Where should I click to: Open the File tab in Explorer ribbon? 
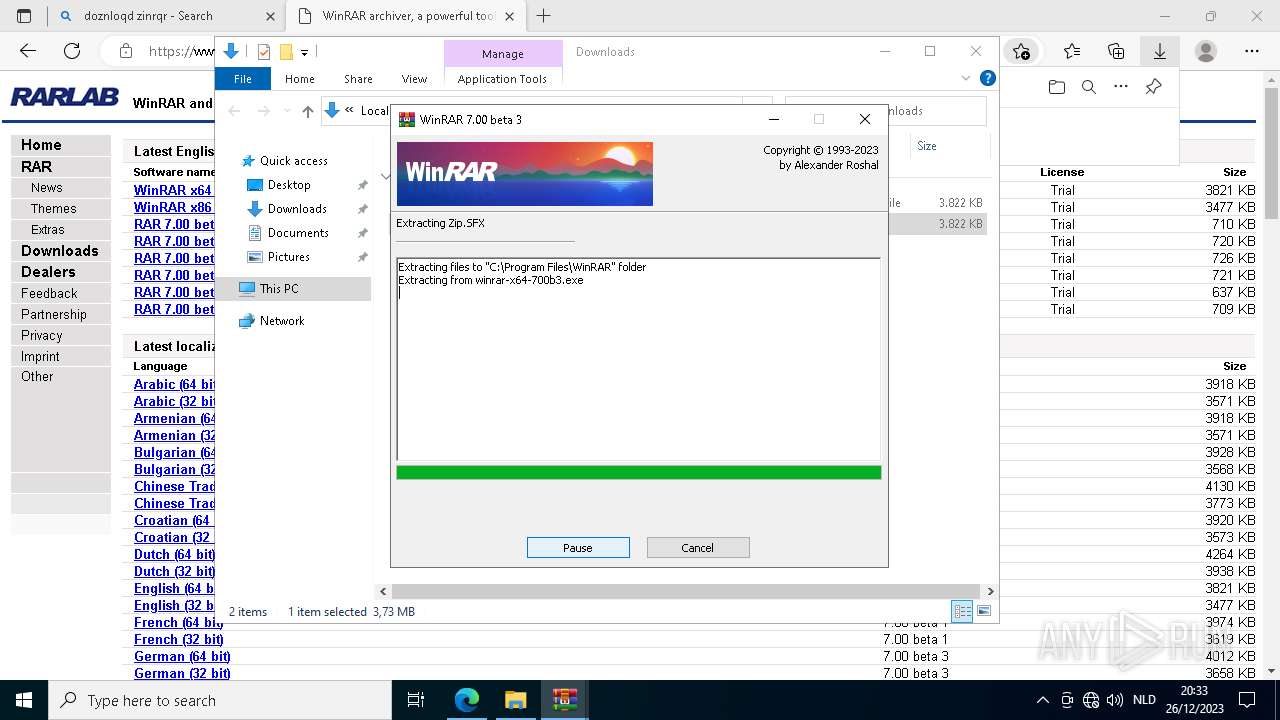click(x=243, y=79)
